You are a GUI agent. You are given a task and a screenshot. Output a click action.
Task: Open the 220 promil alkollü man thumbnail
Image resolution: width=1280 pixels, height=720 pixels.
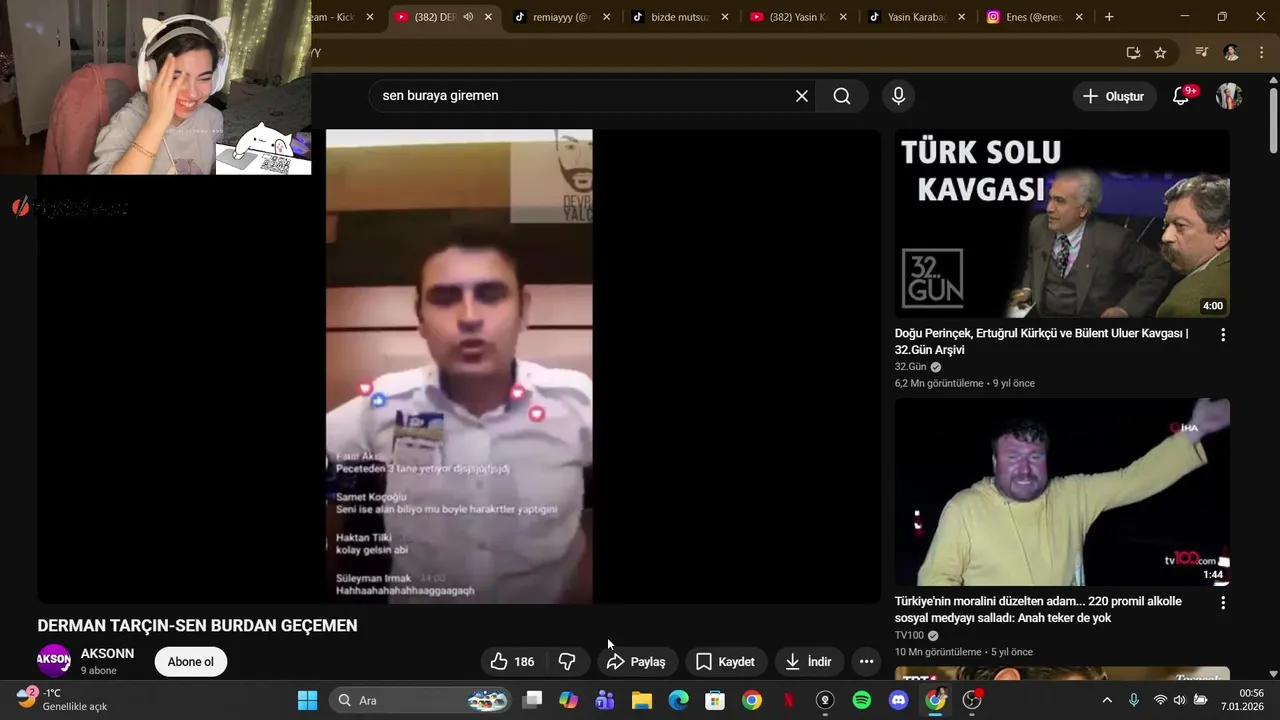coord(1062,492)
